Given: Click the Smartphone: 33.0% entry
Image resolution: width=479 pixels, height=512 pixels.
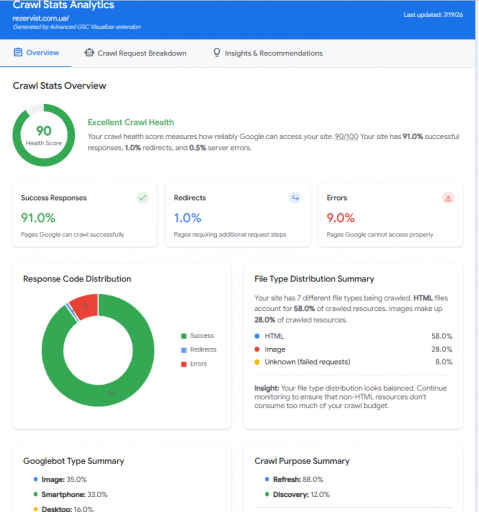Looking at the screenshot, I should 74,494.
